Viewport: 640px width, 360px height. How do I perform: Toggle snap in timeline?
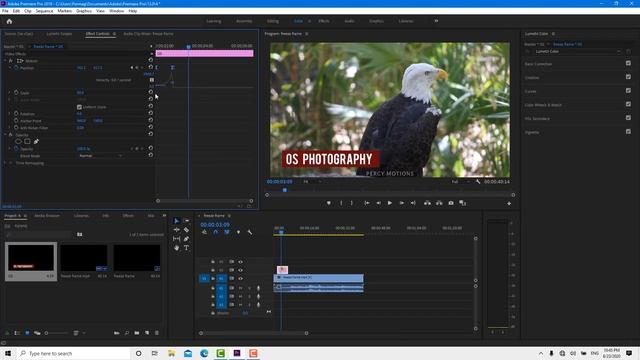216,232
